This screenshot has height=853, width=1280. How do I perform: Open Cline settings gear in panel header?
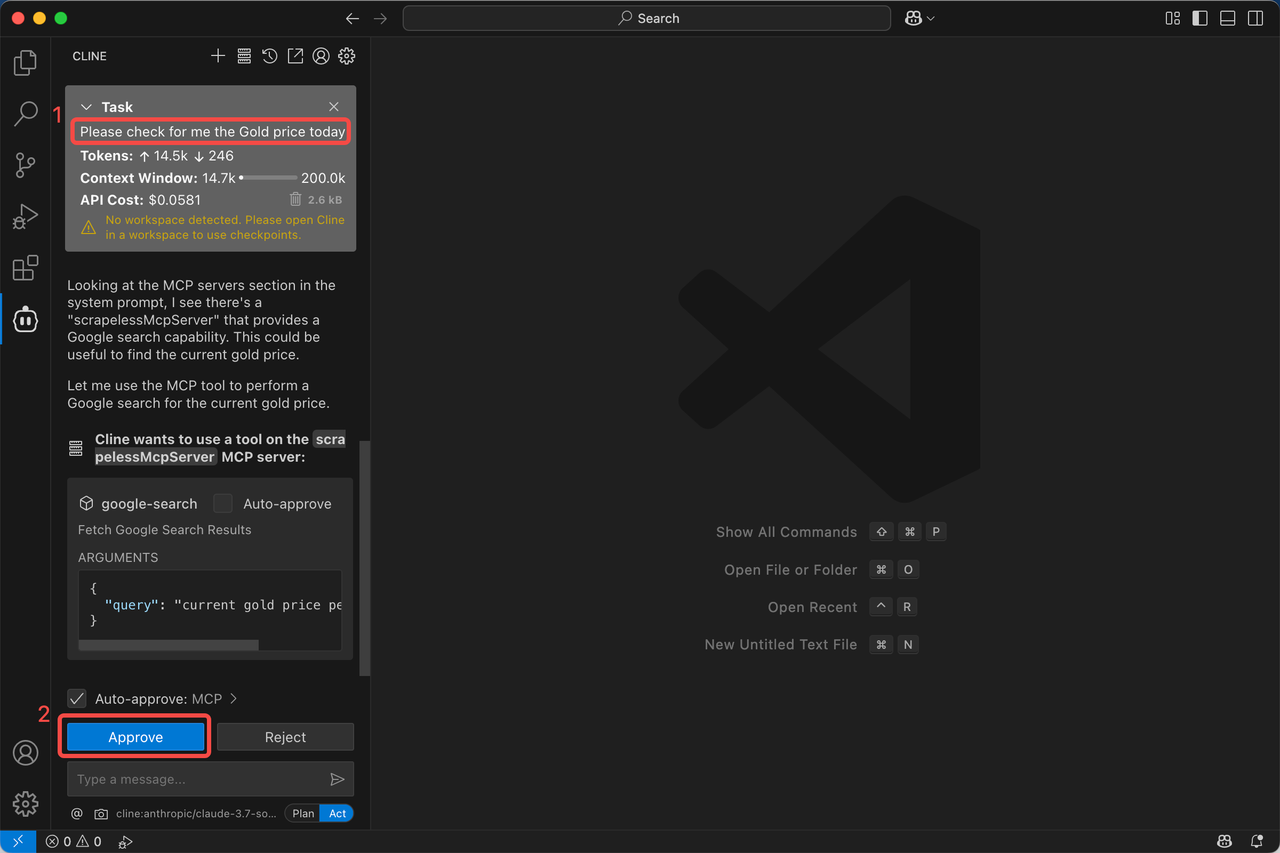point(347,56)
